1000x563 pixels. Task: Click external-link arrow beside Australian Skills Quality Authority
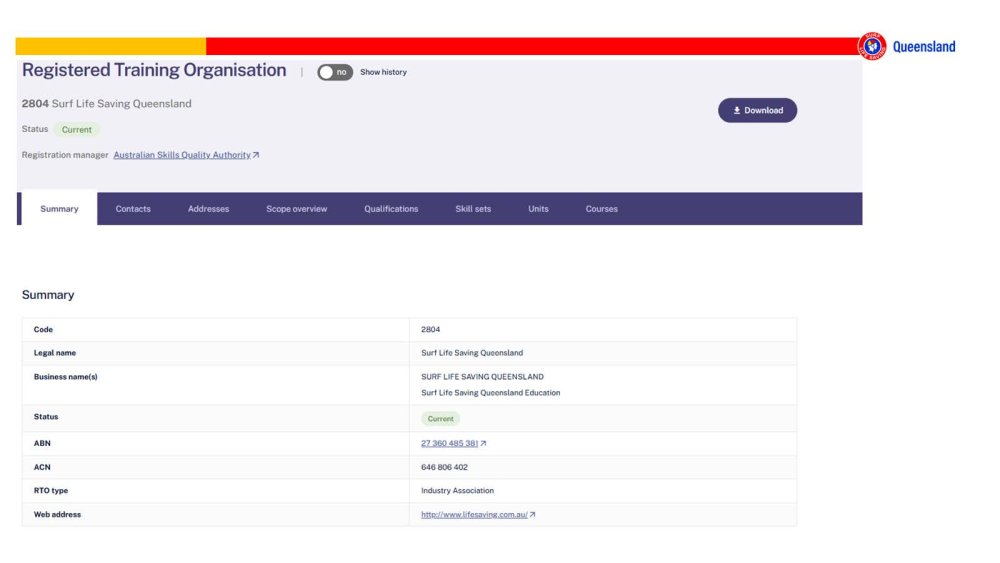pos(256,155)
